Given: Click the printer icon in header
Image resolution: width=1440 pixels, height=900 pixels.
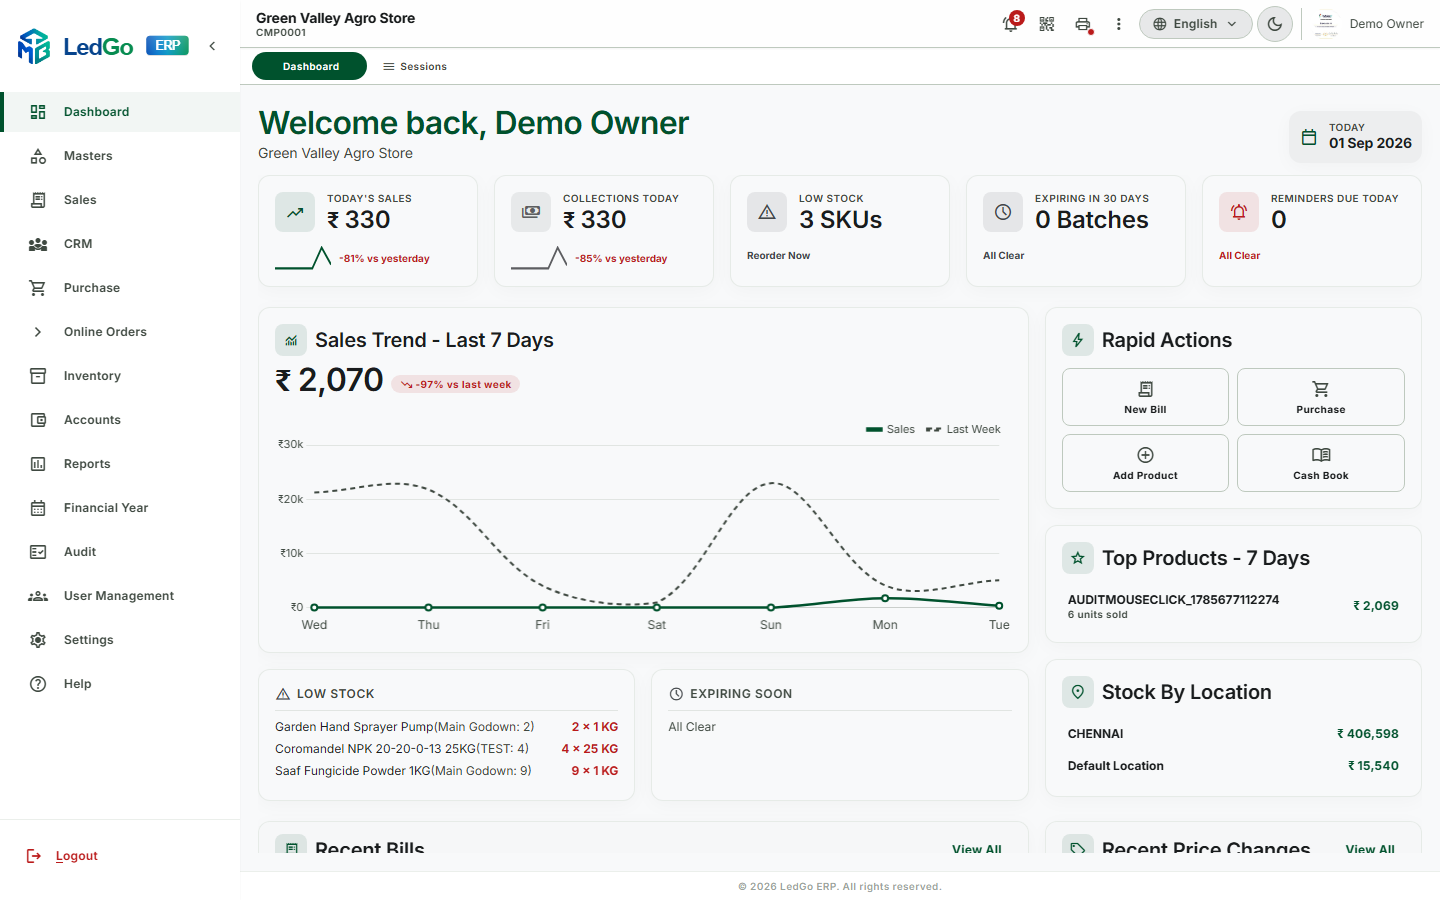Looking at the screenshot, I should tap(1083, 24).
